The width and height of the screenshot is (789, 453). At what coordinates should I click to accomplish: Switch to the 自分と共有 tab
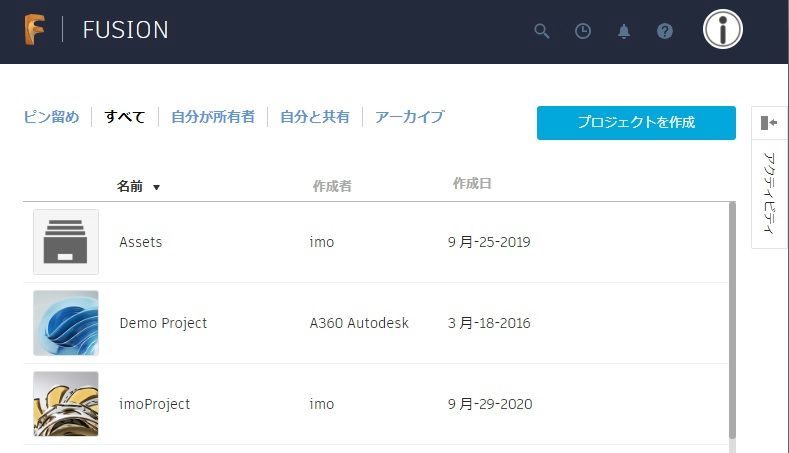[x=314, y=117]
